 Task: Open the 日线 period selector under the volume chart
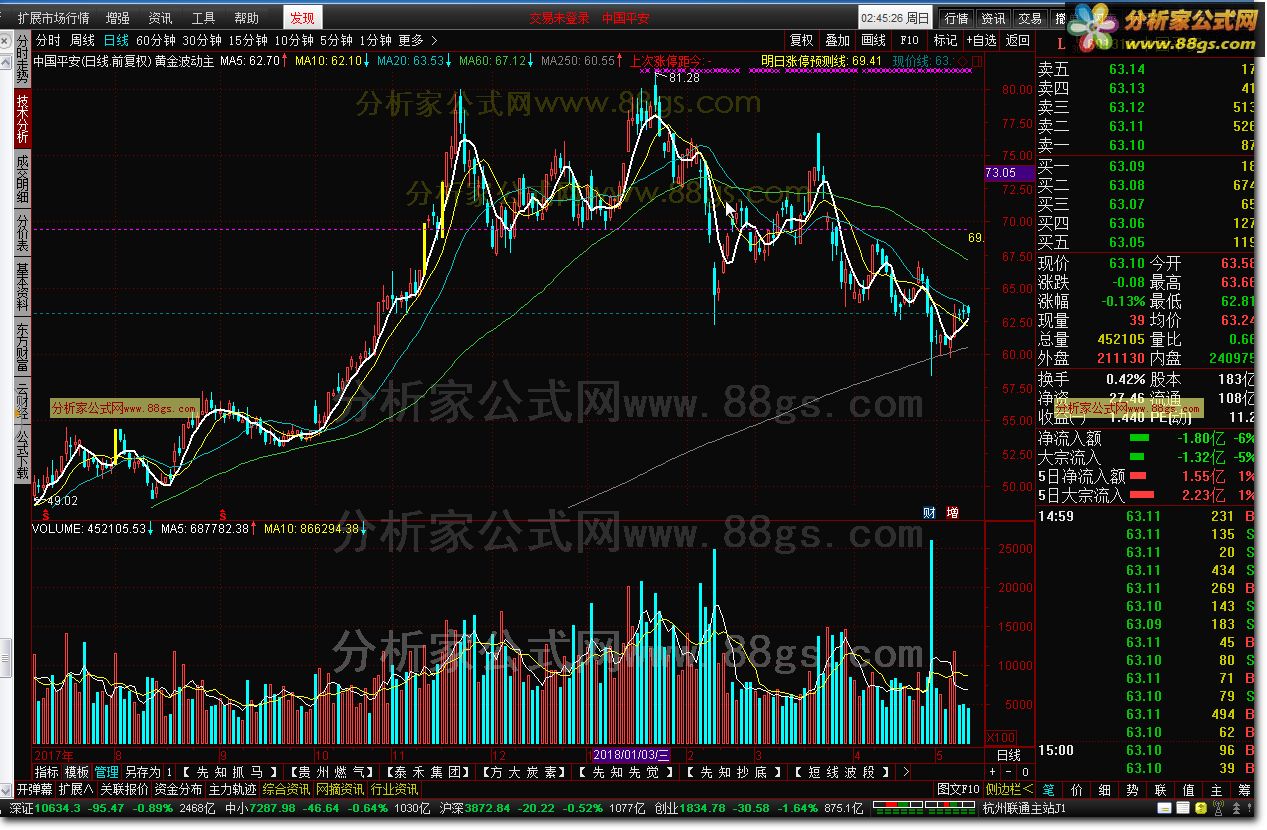tap(1009, 754)
